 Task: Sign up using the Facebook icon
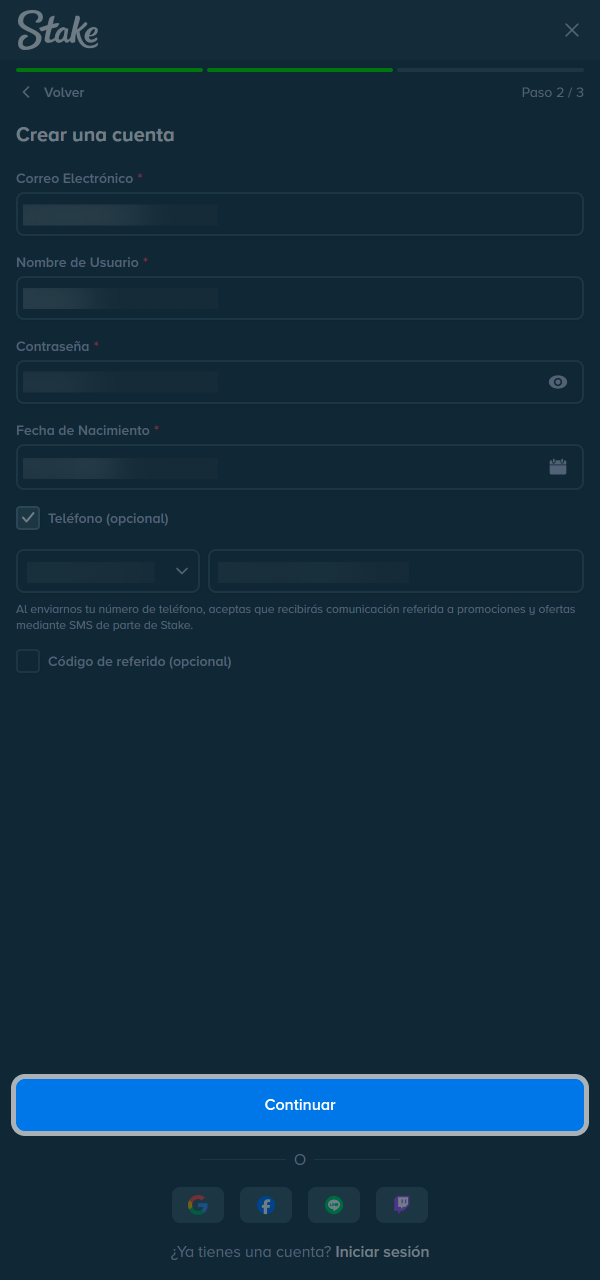pos(266,1204)
